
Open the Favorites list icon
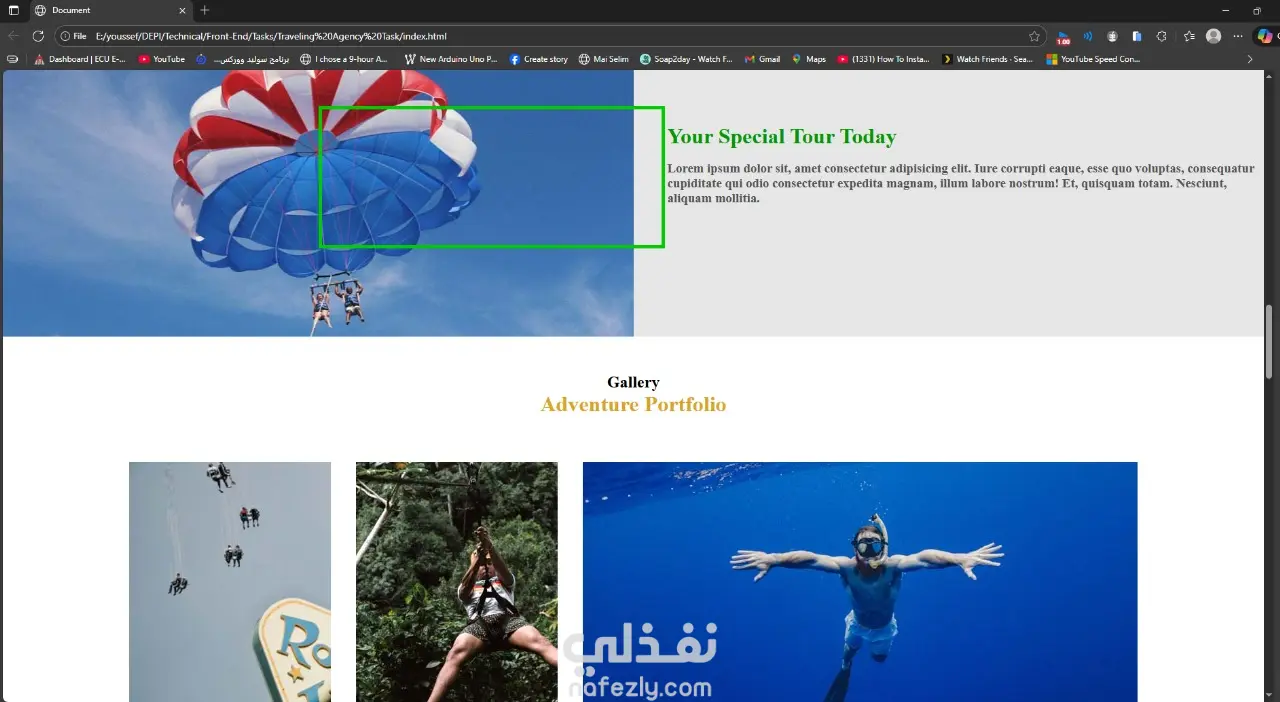[x=1189, y=36]
